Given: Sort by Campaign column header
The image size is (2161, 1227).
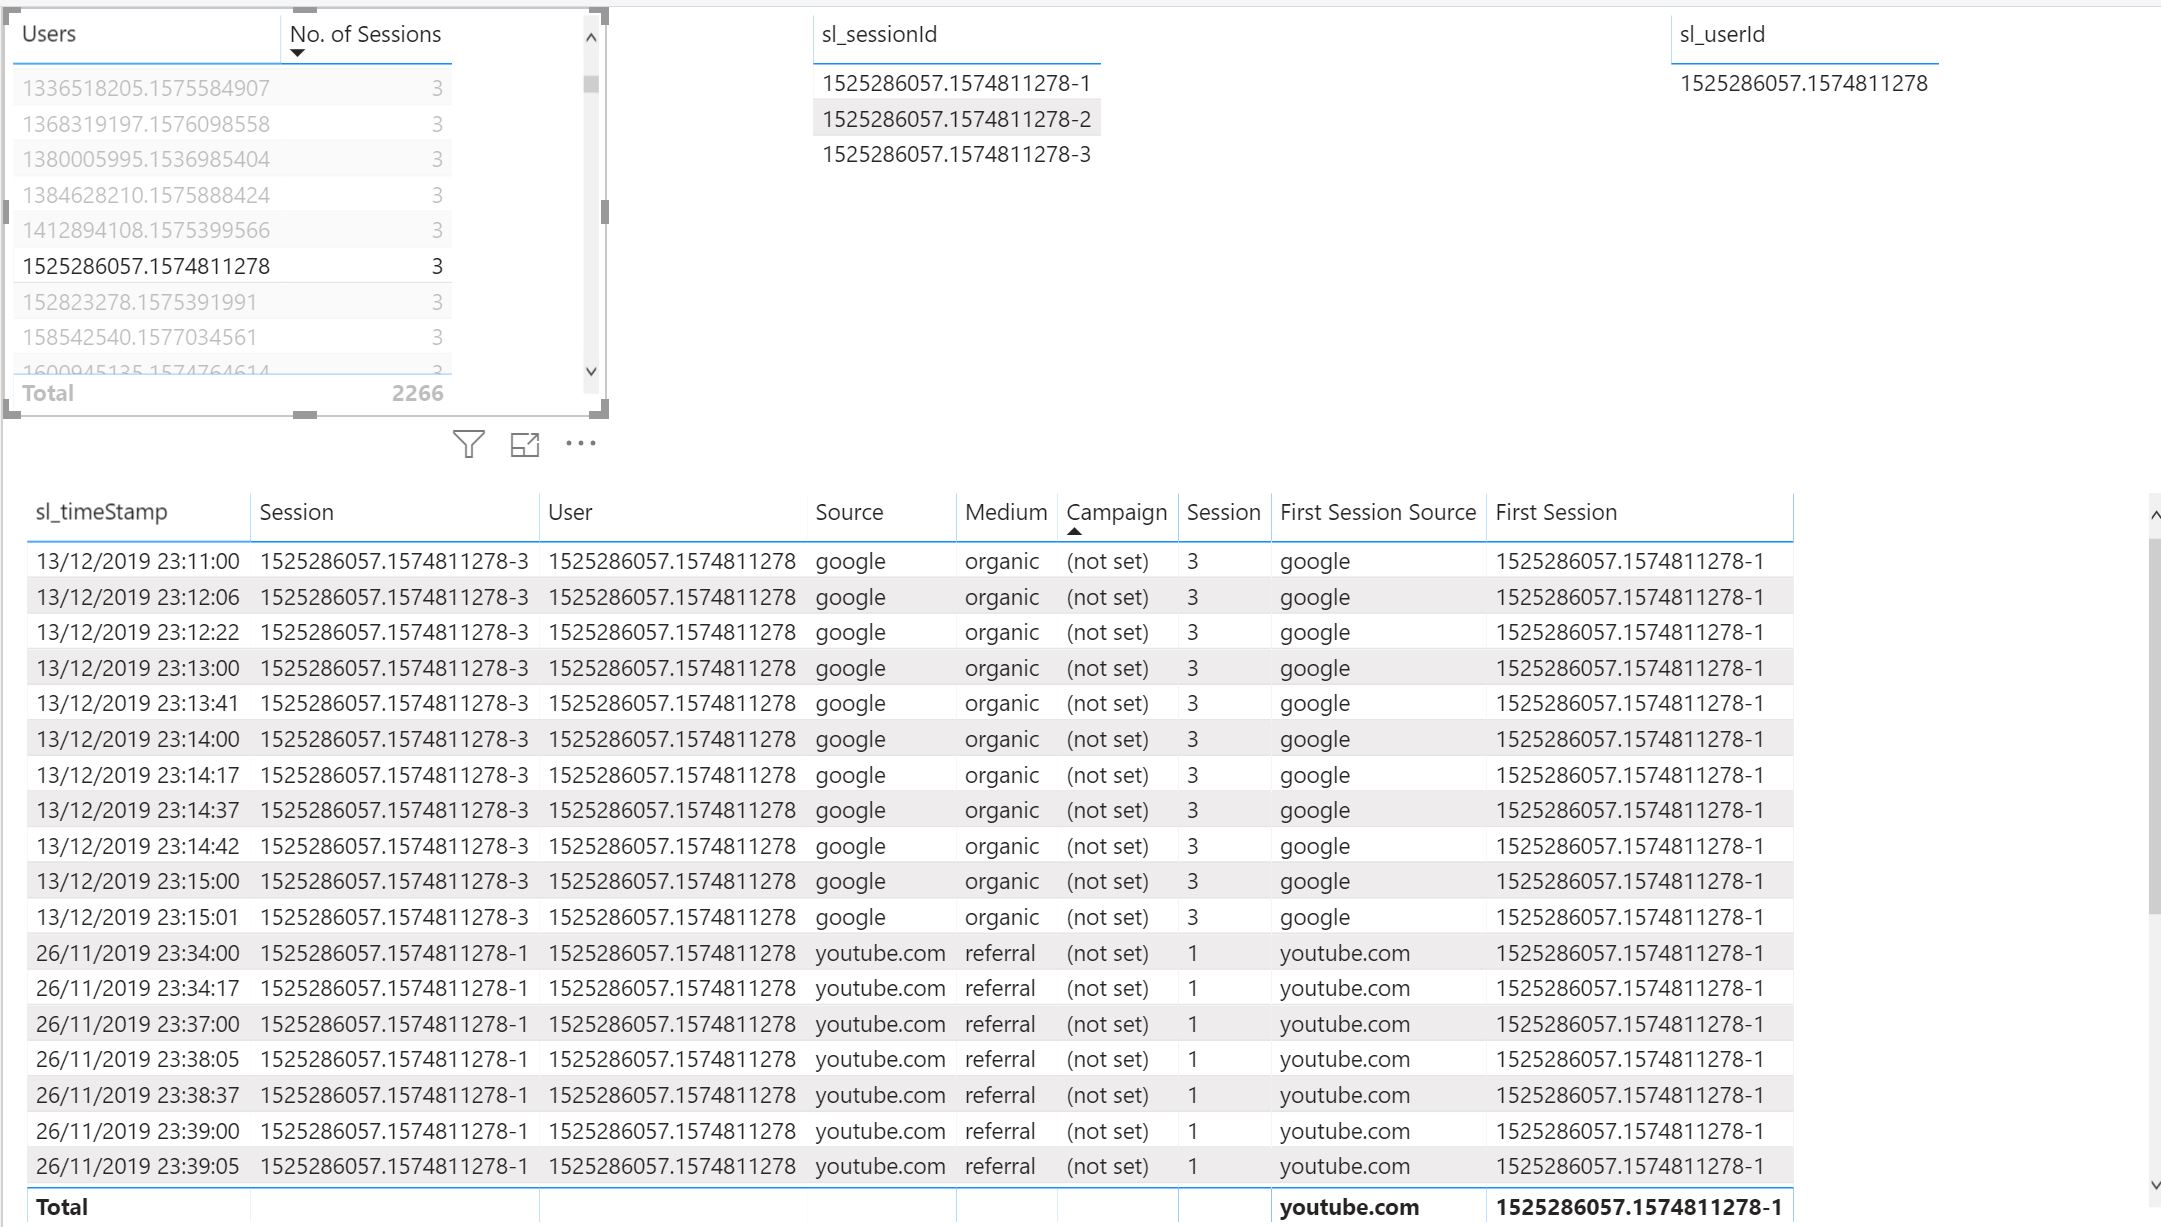Looking at the screenshot, I should point(1116,512).
